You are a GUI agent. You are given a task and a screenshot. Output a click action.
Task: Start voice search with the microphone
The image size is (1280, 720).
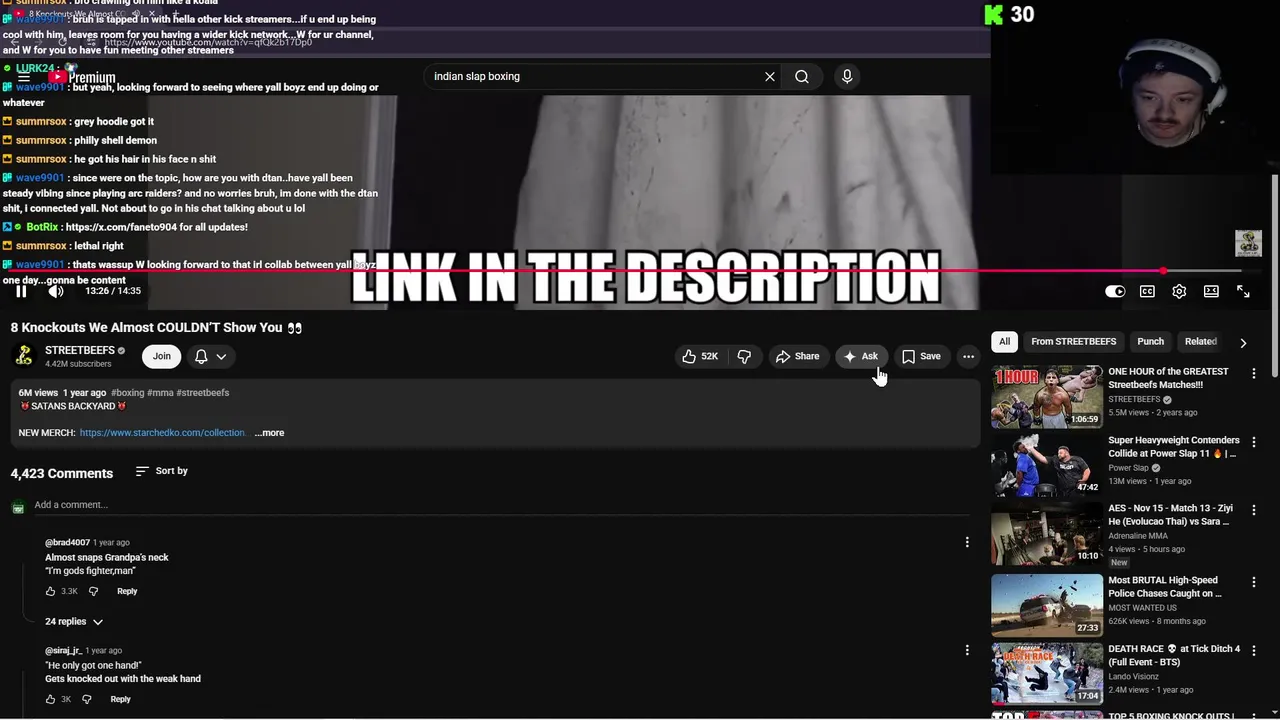tap(847, 76)
